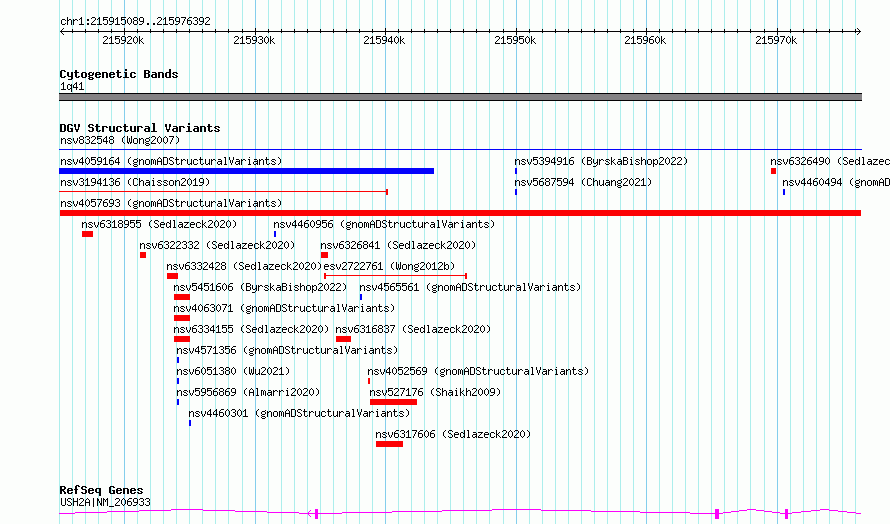
Task: Select the blue nsv4059164 variant bar
Action: pos(246,171)
